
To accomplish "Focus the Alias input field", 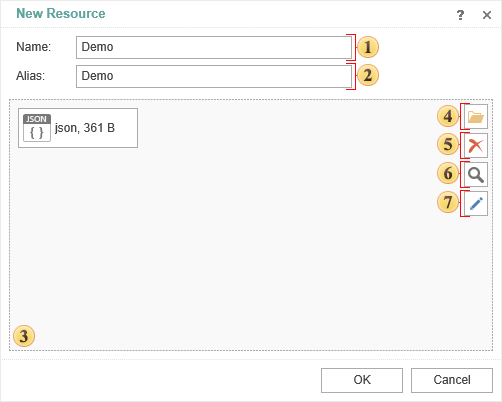I will [214, 76].
